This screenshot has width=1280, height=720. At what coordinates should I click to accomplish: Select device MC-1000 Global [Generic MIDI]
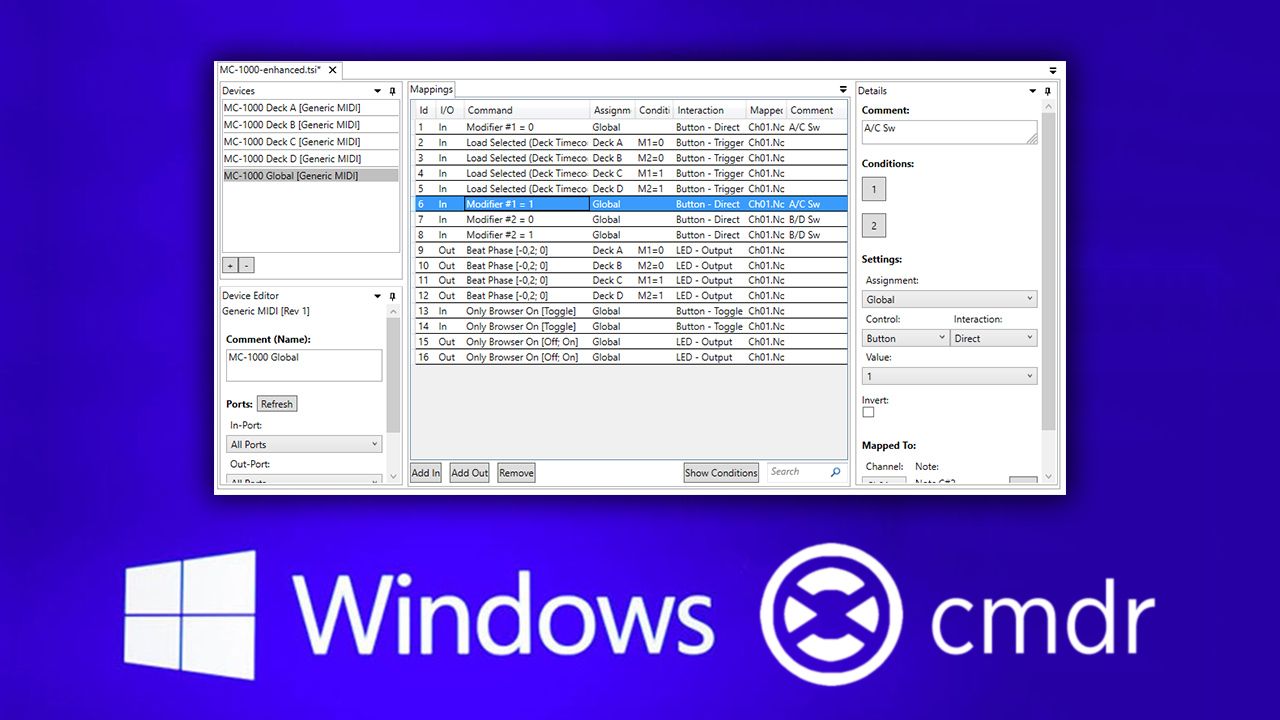[310, 176]
